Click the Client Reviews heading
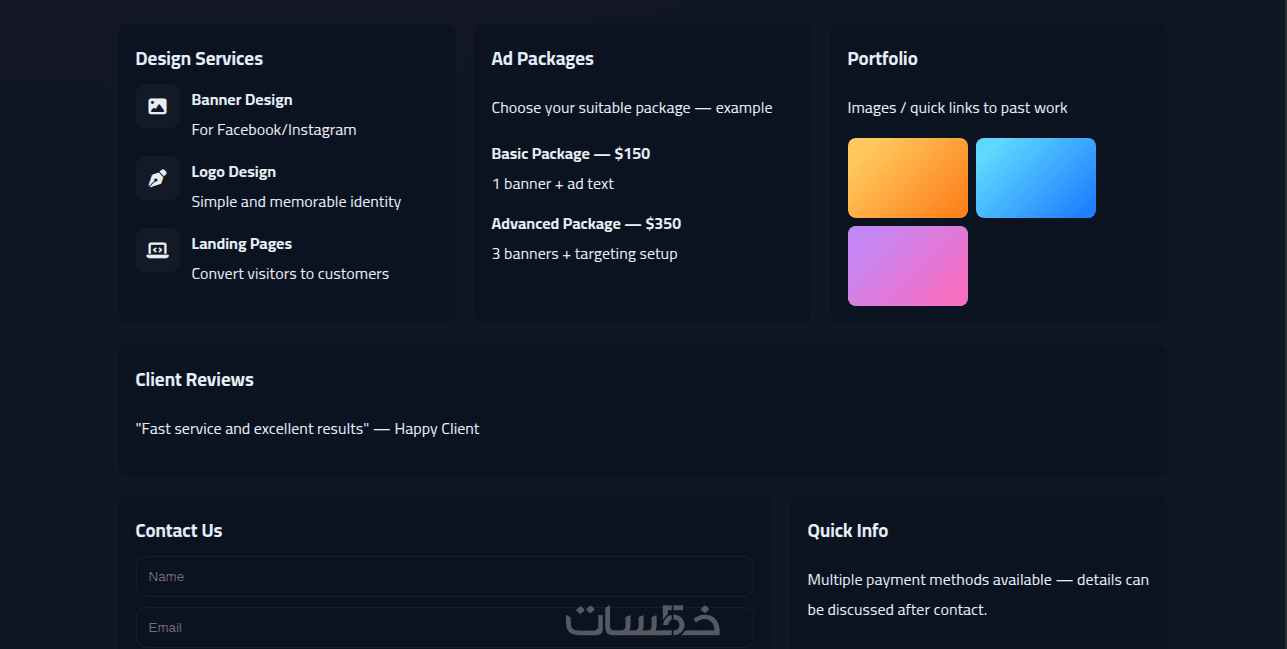The width and height of the screenshot is (1287, 649). pyautogui.click(x=194, y=380)
